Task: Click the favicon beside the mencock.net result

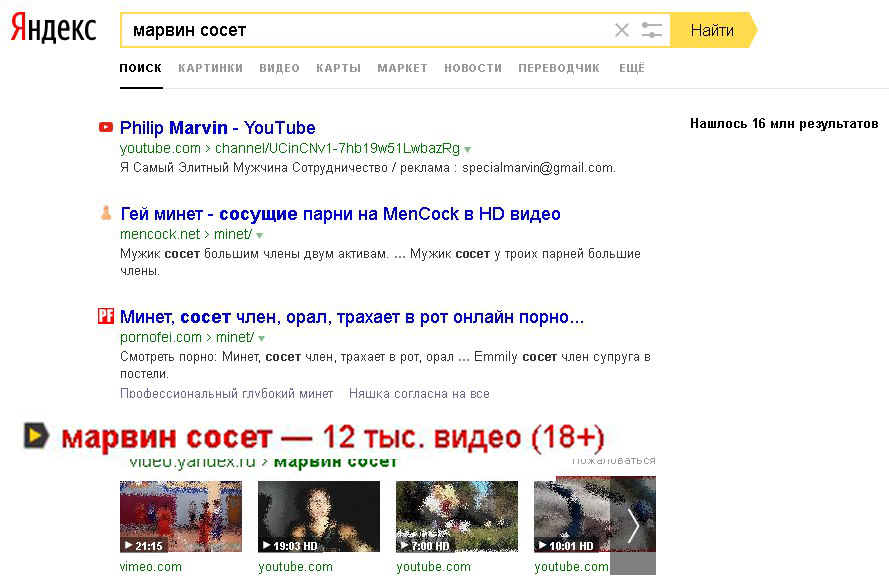Action: pos(105,213)
